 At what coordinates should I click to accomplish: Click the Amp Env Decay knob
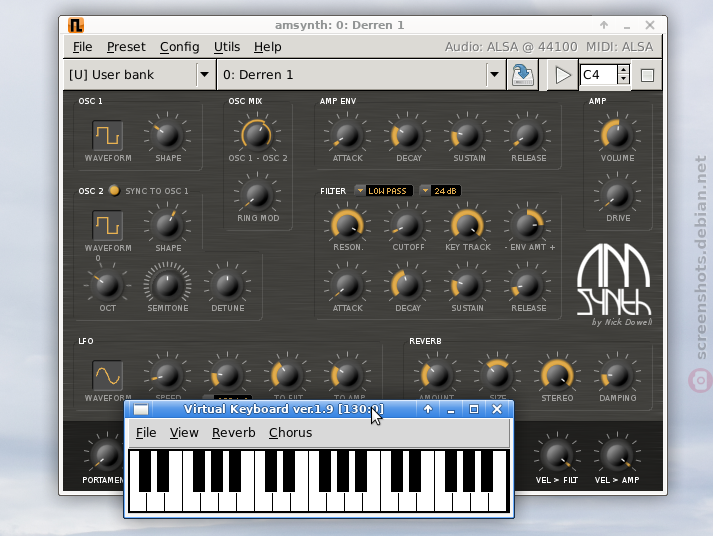[x=407, y=135]
